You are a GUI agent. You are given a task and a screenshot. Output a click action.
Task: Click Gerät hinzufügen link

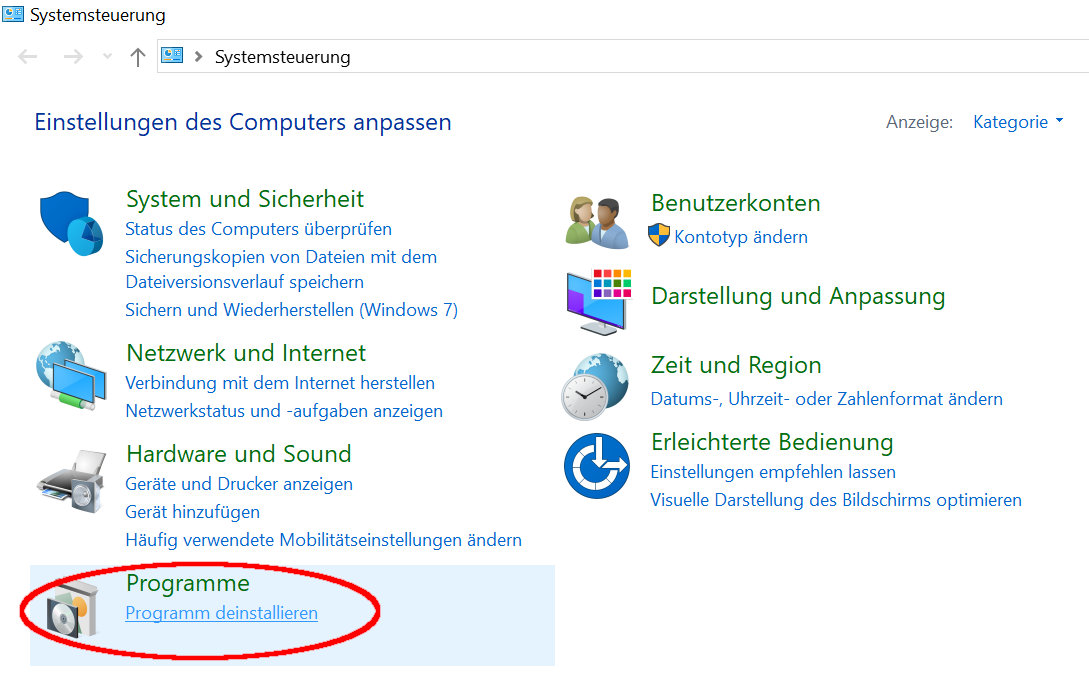[192, 512]
